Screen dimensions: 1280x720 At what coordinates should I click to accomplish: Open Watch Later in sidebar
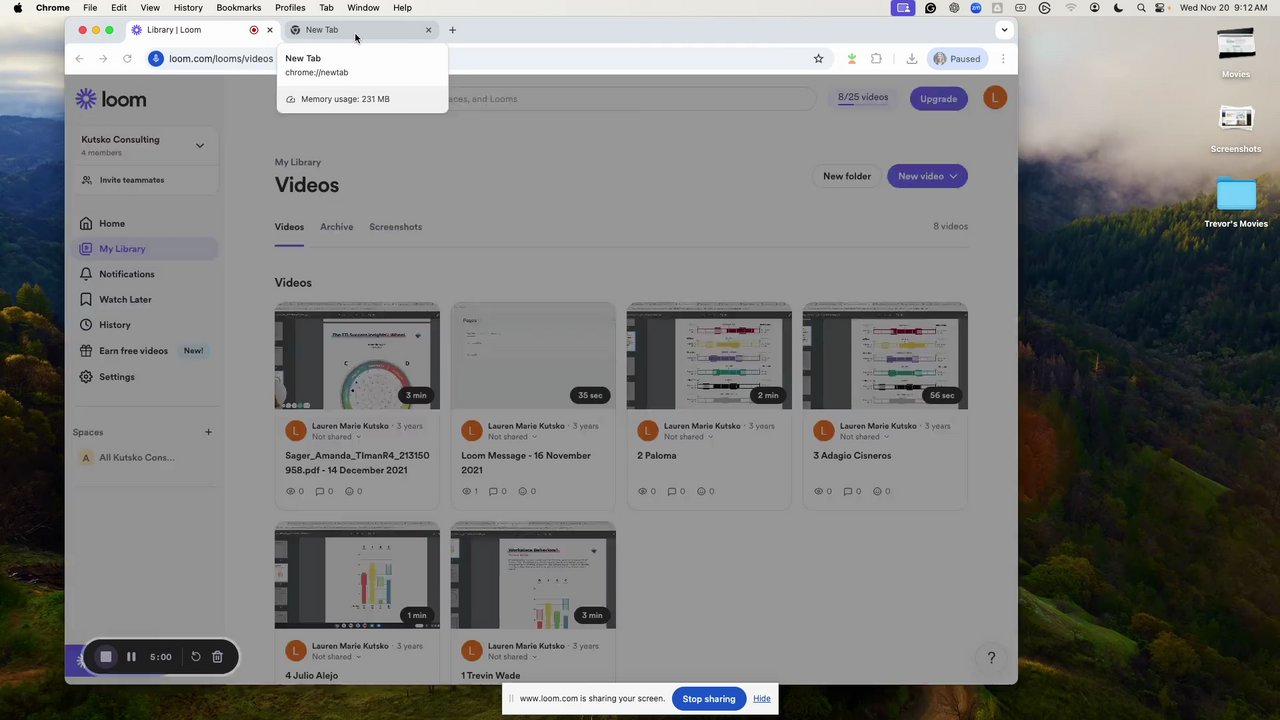pos(146,299)
